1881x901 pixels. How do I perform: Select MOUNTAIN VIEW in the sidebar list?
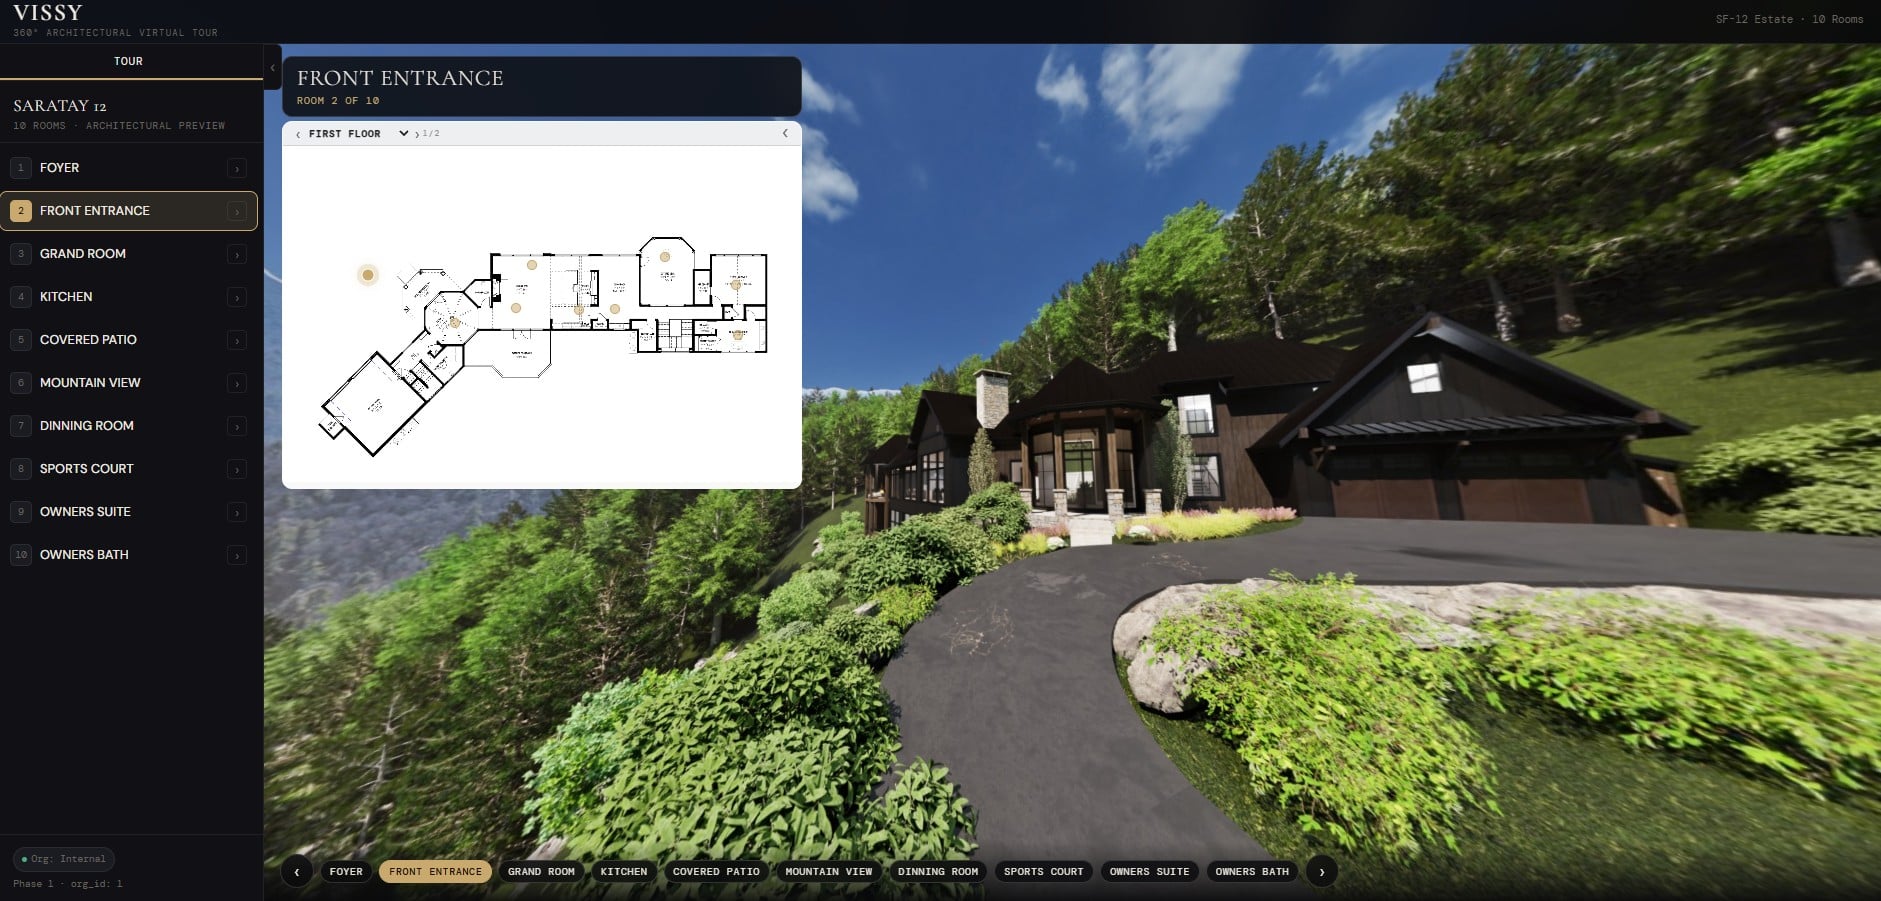(x=129, y=383)
